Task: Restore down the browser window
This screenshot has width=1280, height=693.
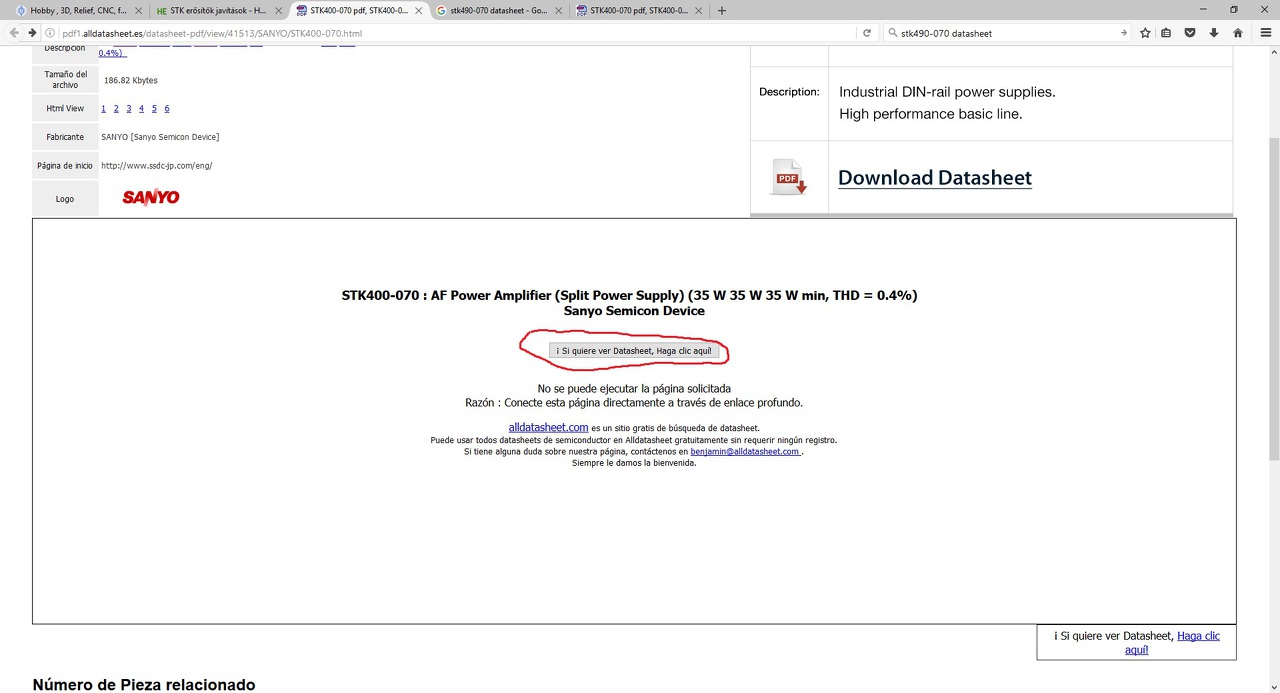Action: (1234, 10)
